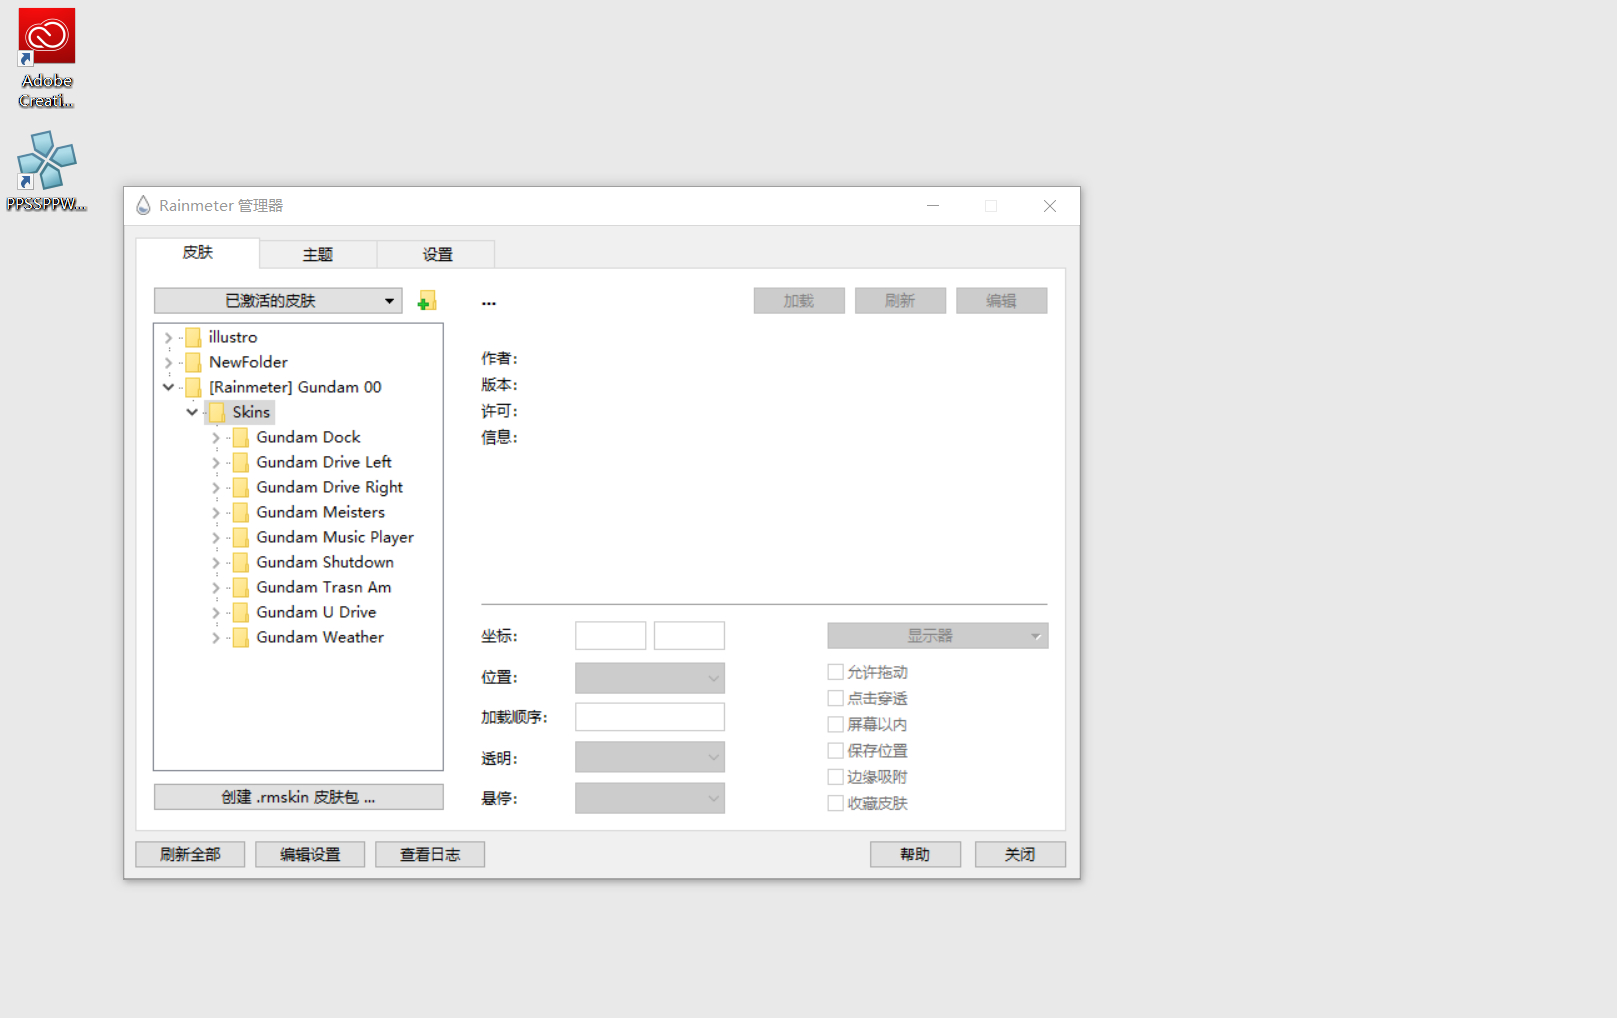This screenshot has width=1617, height=1018.
Task: Open the 悬停 combo box
Action: tap(649, 798)
